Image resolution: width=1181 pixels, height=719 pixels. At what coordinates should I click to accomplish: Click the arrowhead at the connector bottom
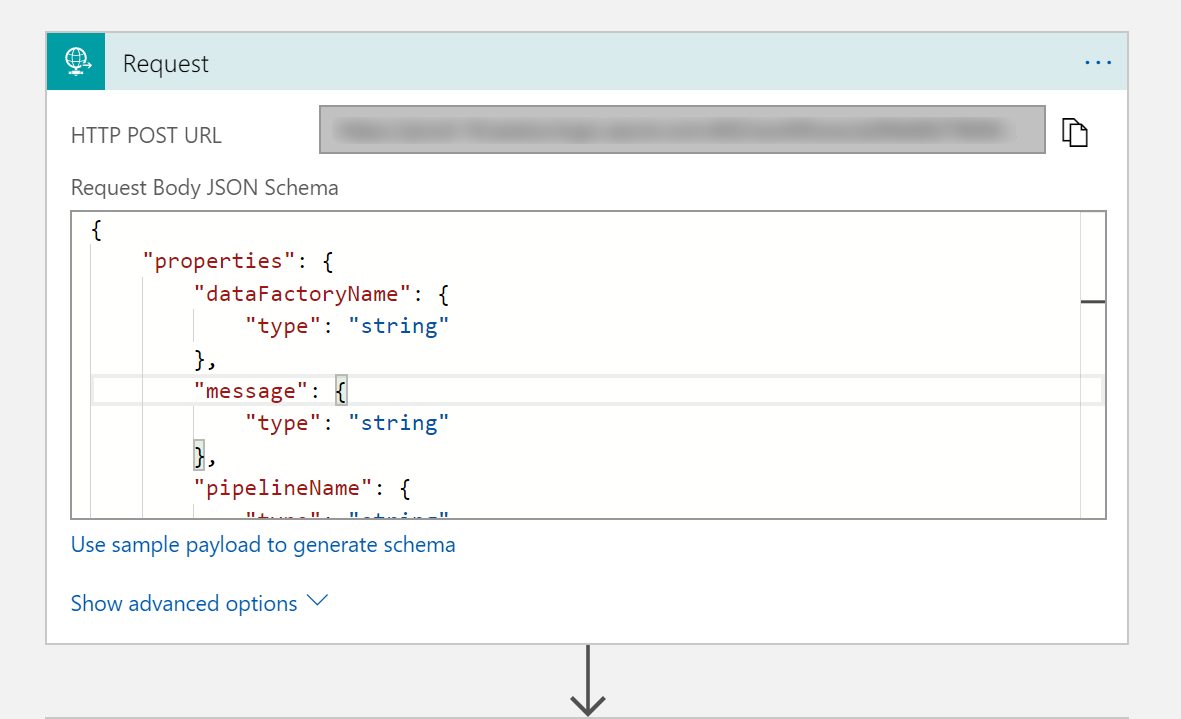pos(587,705)
